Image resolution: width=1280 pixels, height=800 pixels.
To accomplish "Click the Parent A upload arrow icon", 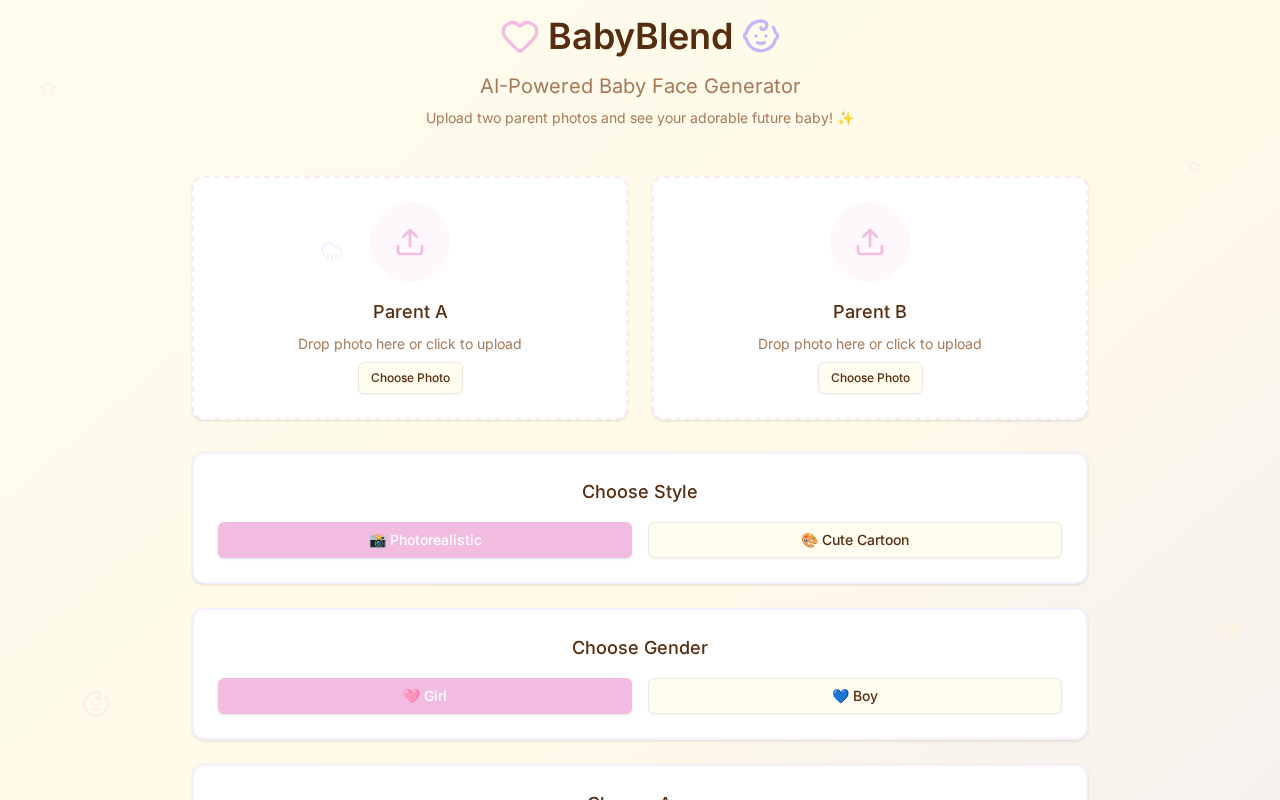I will click(410, 242).
